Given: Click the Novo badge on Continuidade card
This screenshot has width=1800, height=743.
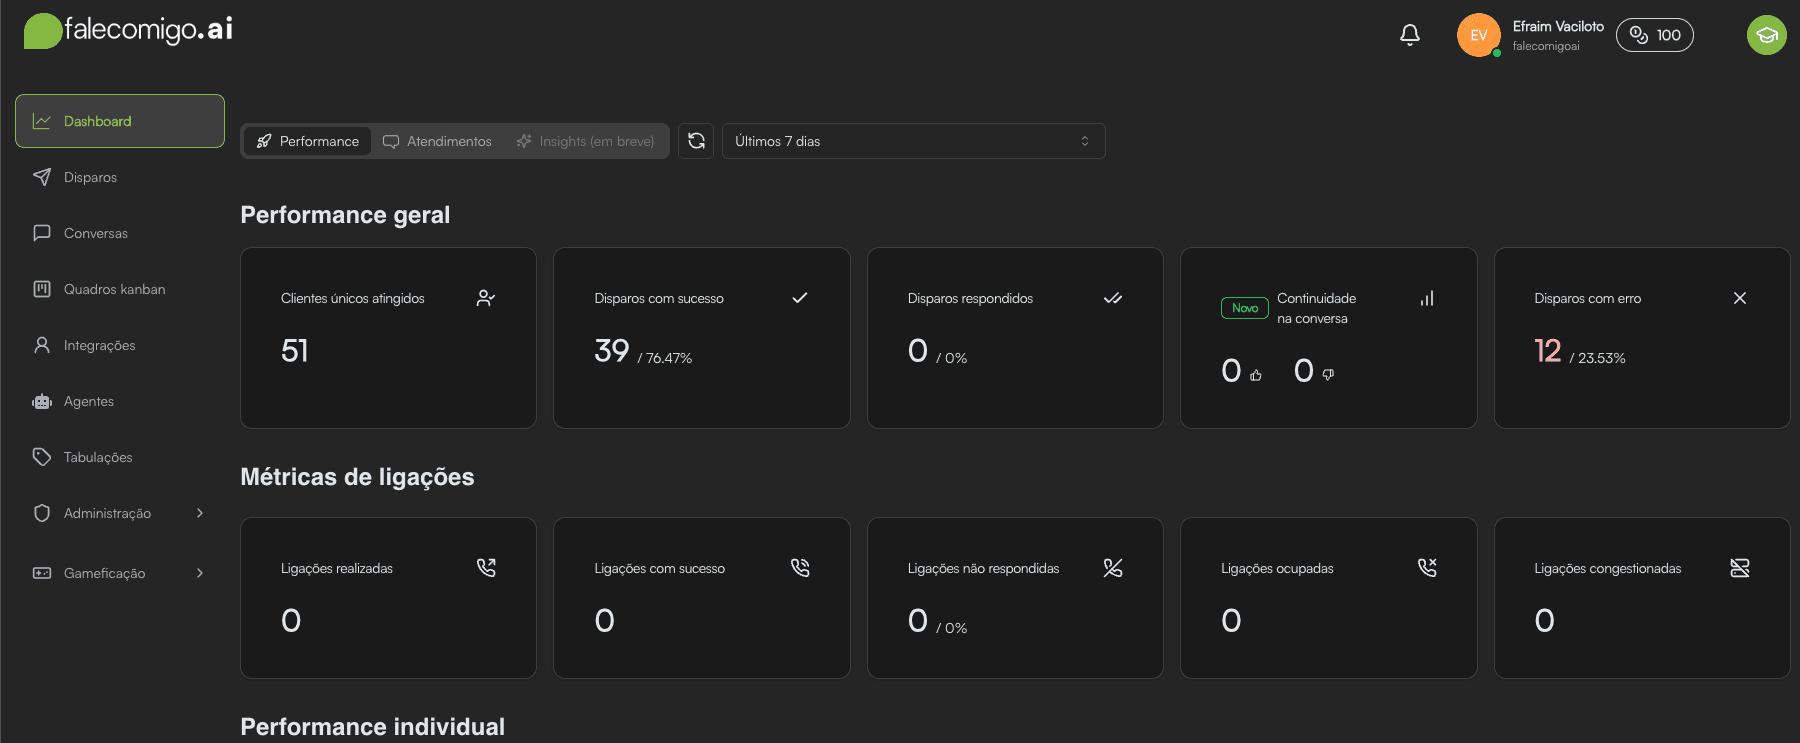Looking at the screenshot, I should (1245, 308).
